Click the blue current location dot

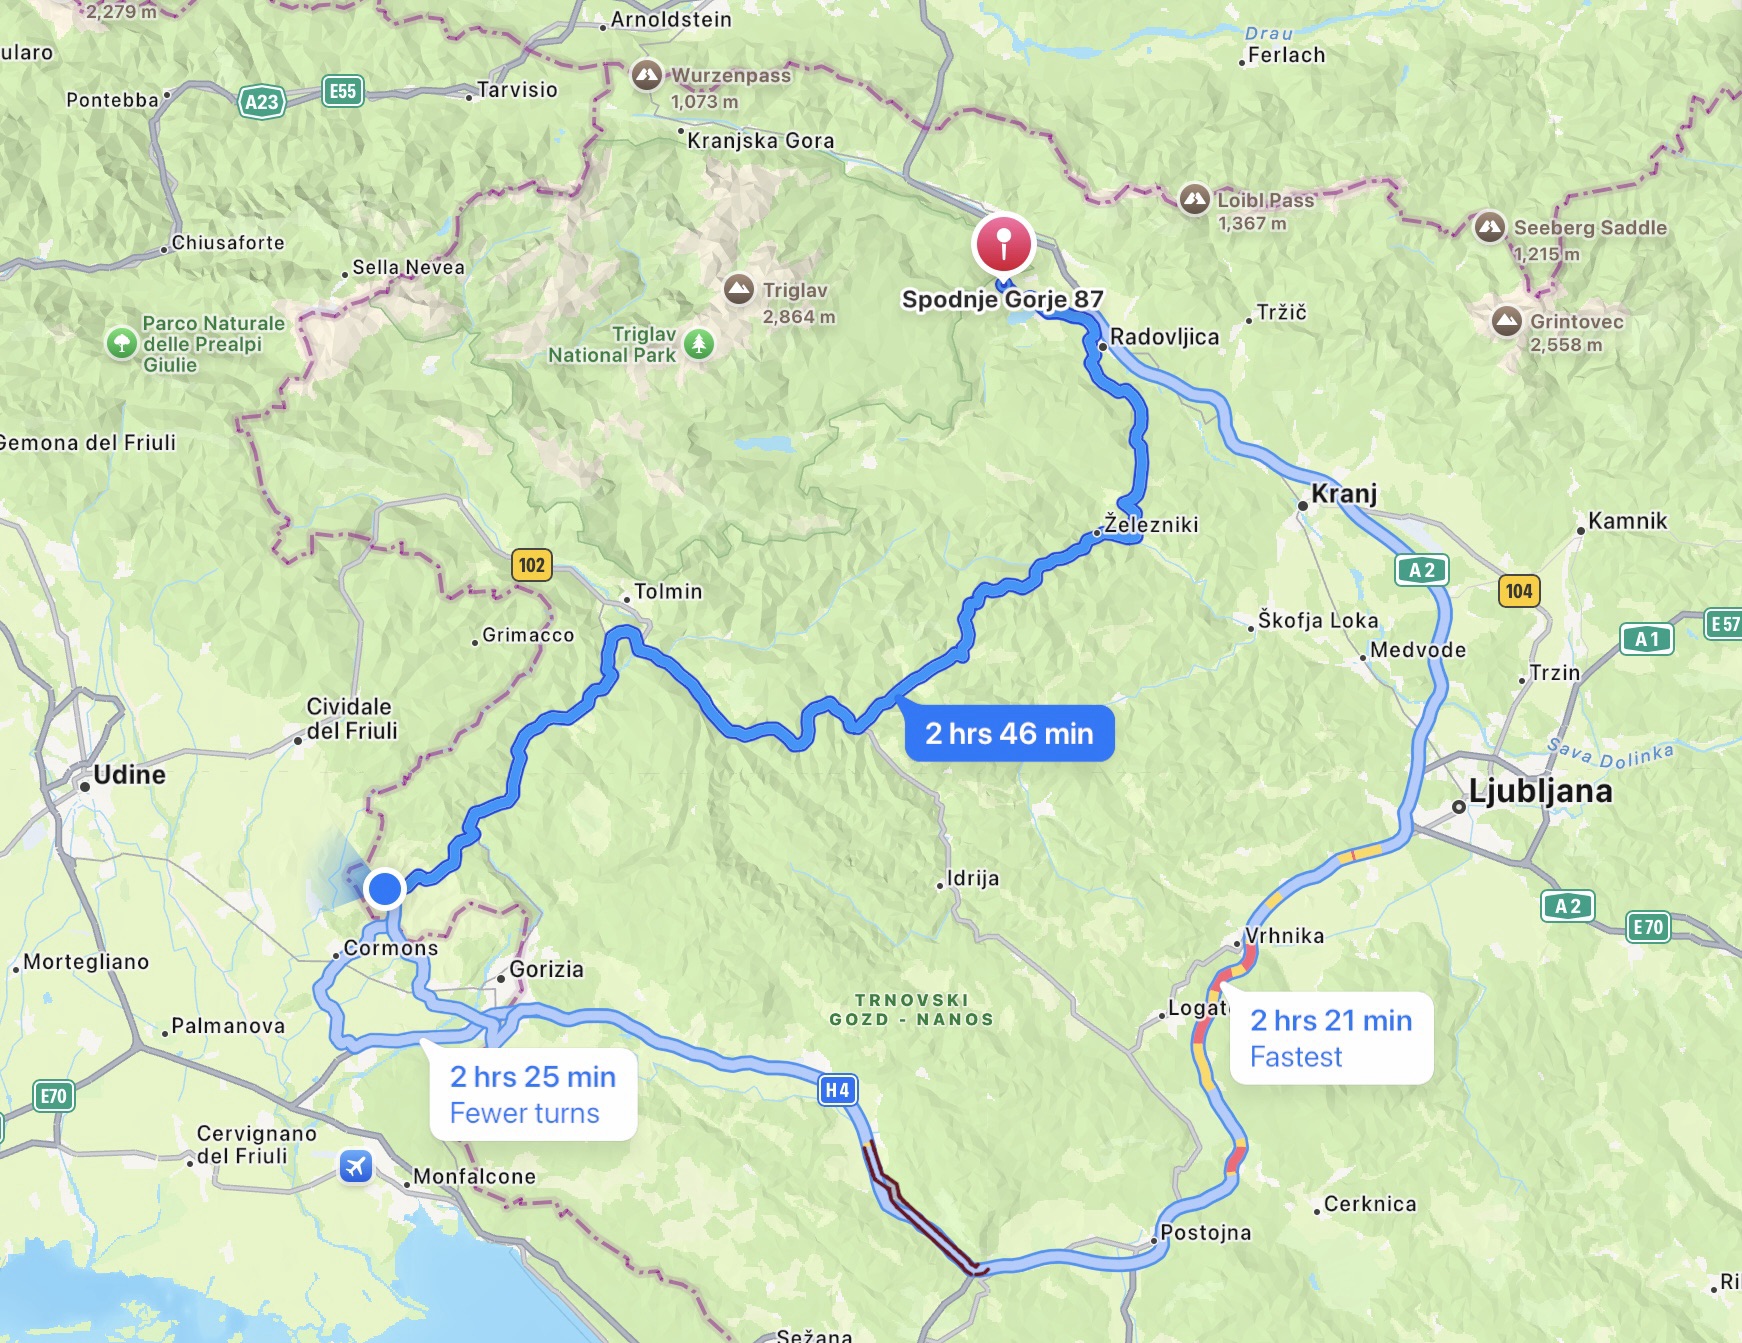[x=385, y=888]
